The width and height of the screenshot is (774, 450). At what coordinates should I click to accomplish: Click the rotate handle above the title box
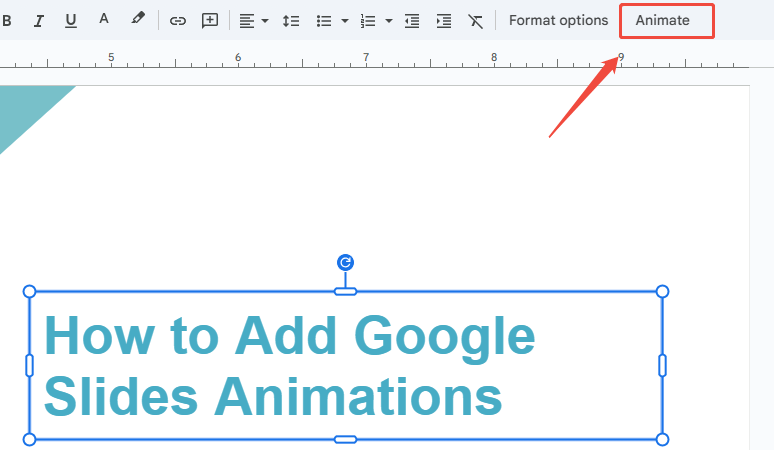[x=346, y=262]
